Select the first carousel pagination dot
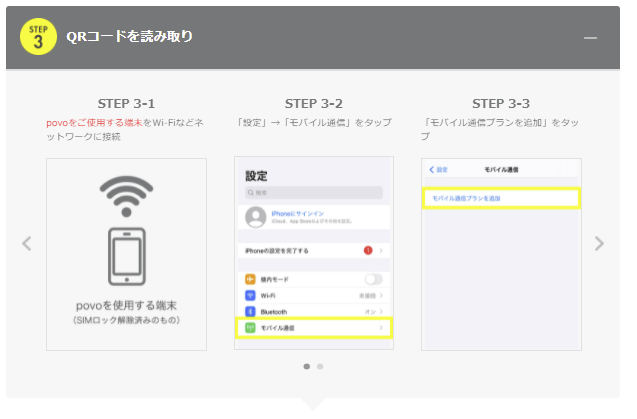The height and width of the screenshot is (419, 637). [306, 366]
